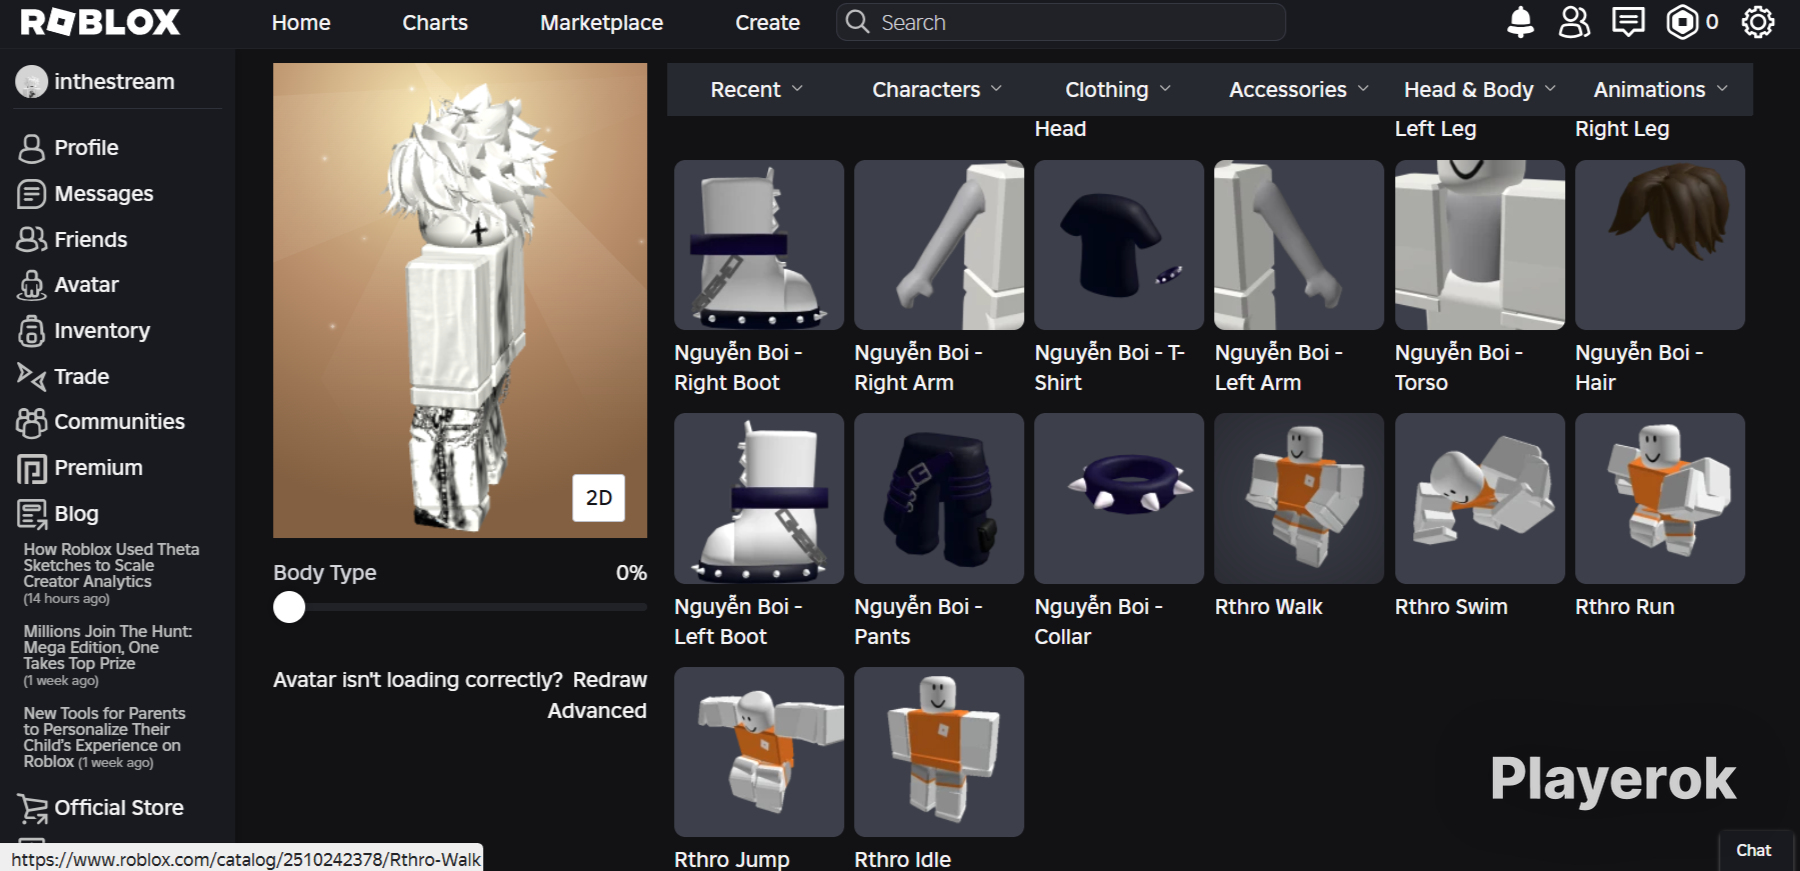Open 'How Roblox Used Theta Sketches' blog post

coord(111,573)
